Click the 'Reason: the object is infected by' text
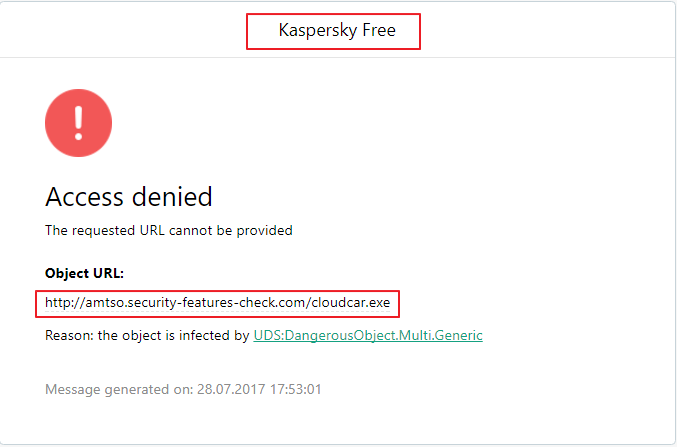The width and height of the screenshot is (677, 447). pos(147,336)
